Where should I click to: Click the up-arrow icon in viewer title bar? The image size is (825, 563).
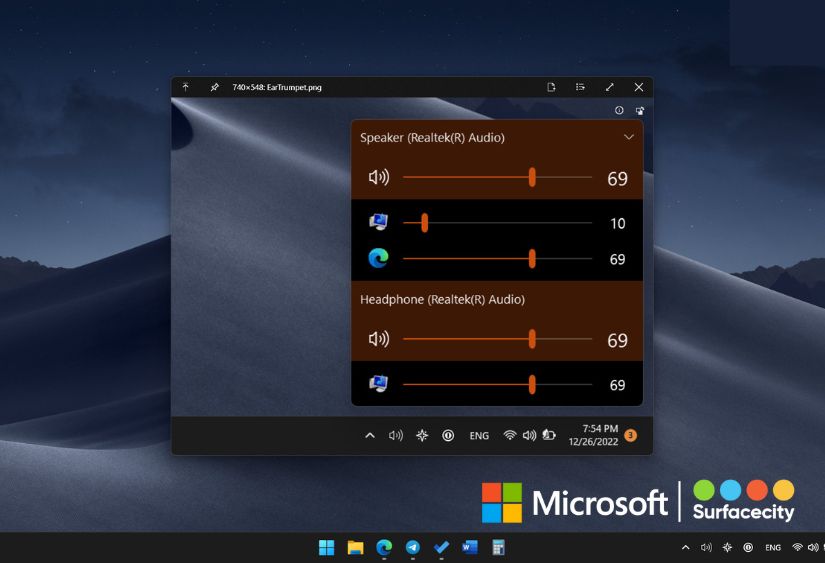(186, 88)
